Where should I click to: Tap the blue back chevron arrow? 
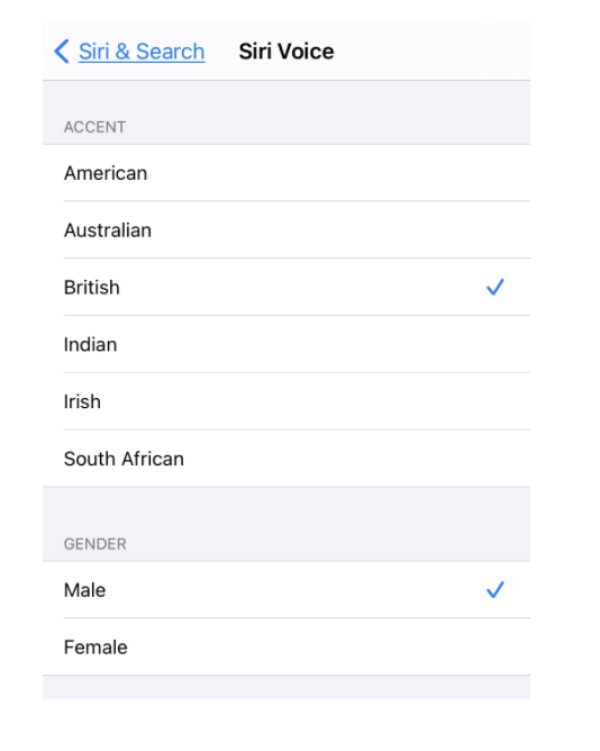tap(62, 51)
